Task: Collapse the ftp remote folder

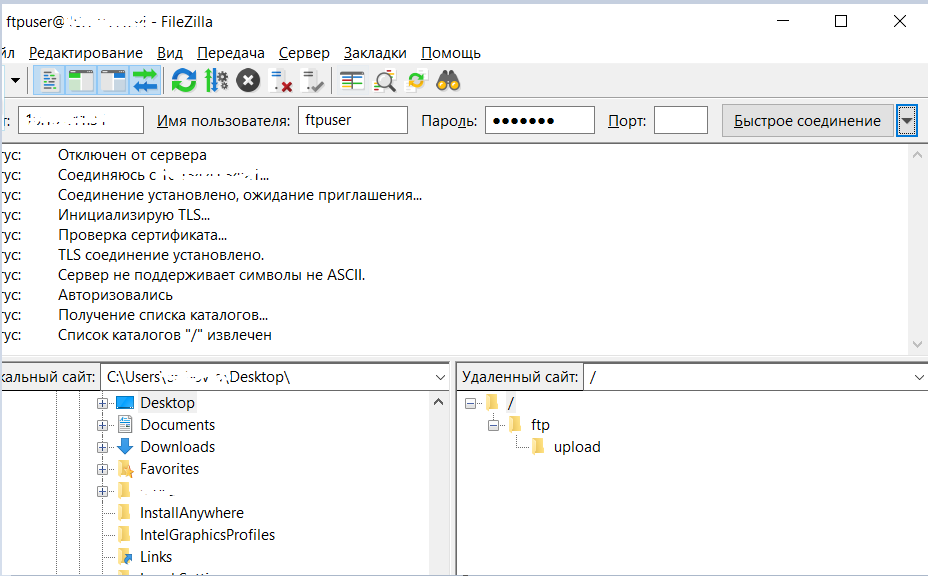Action: 493,425
